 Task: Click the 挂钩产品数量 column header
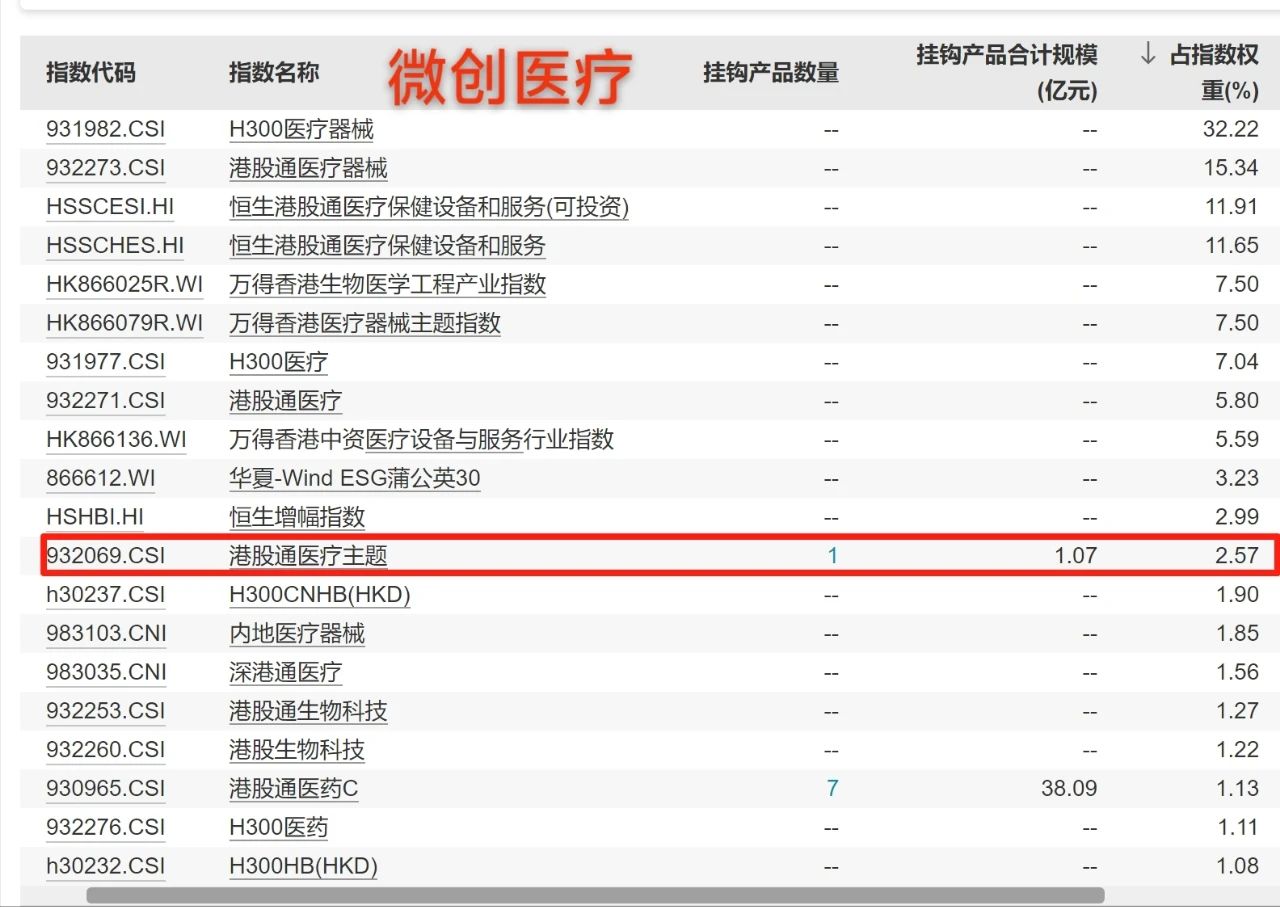[x=771, y=72]
